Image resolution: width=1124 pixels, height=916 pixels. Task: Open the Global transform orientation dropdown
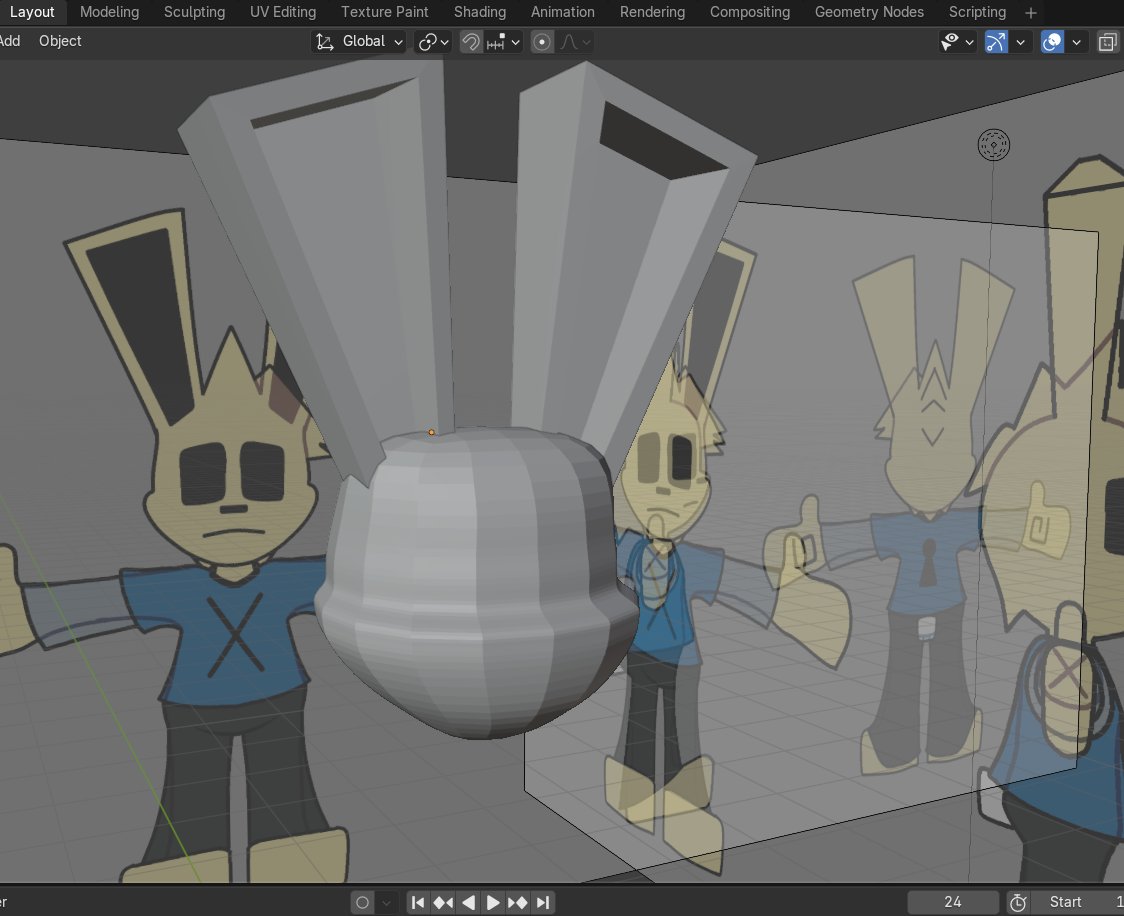(x=359, y=42)
